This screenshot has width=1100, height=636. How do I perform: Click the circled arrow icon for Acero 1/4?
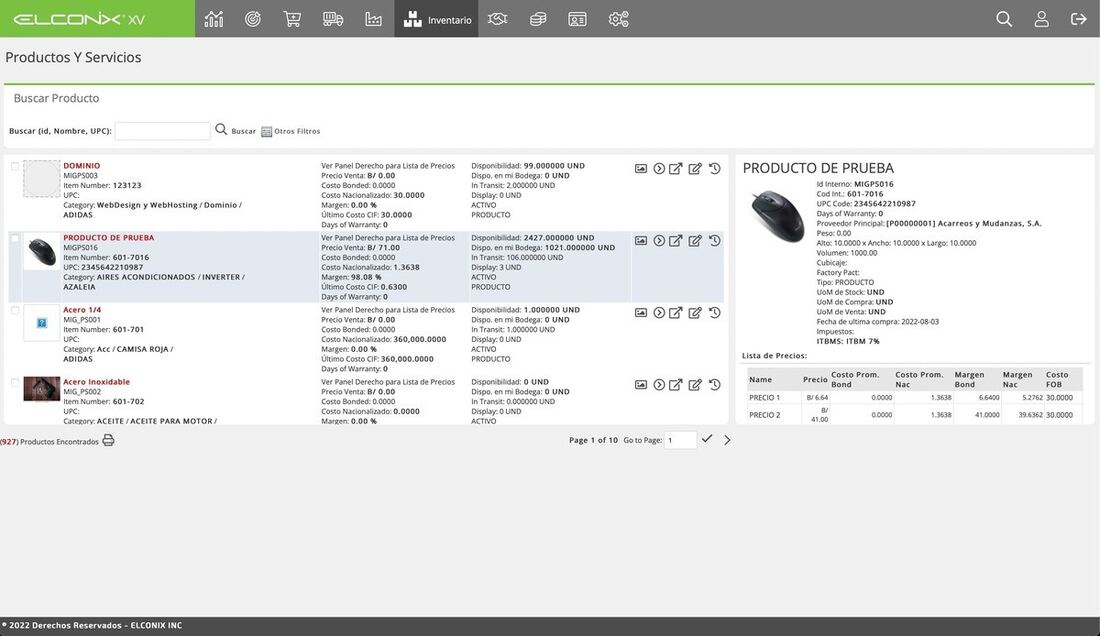(x=659, y=313)
